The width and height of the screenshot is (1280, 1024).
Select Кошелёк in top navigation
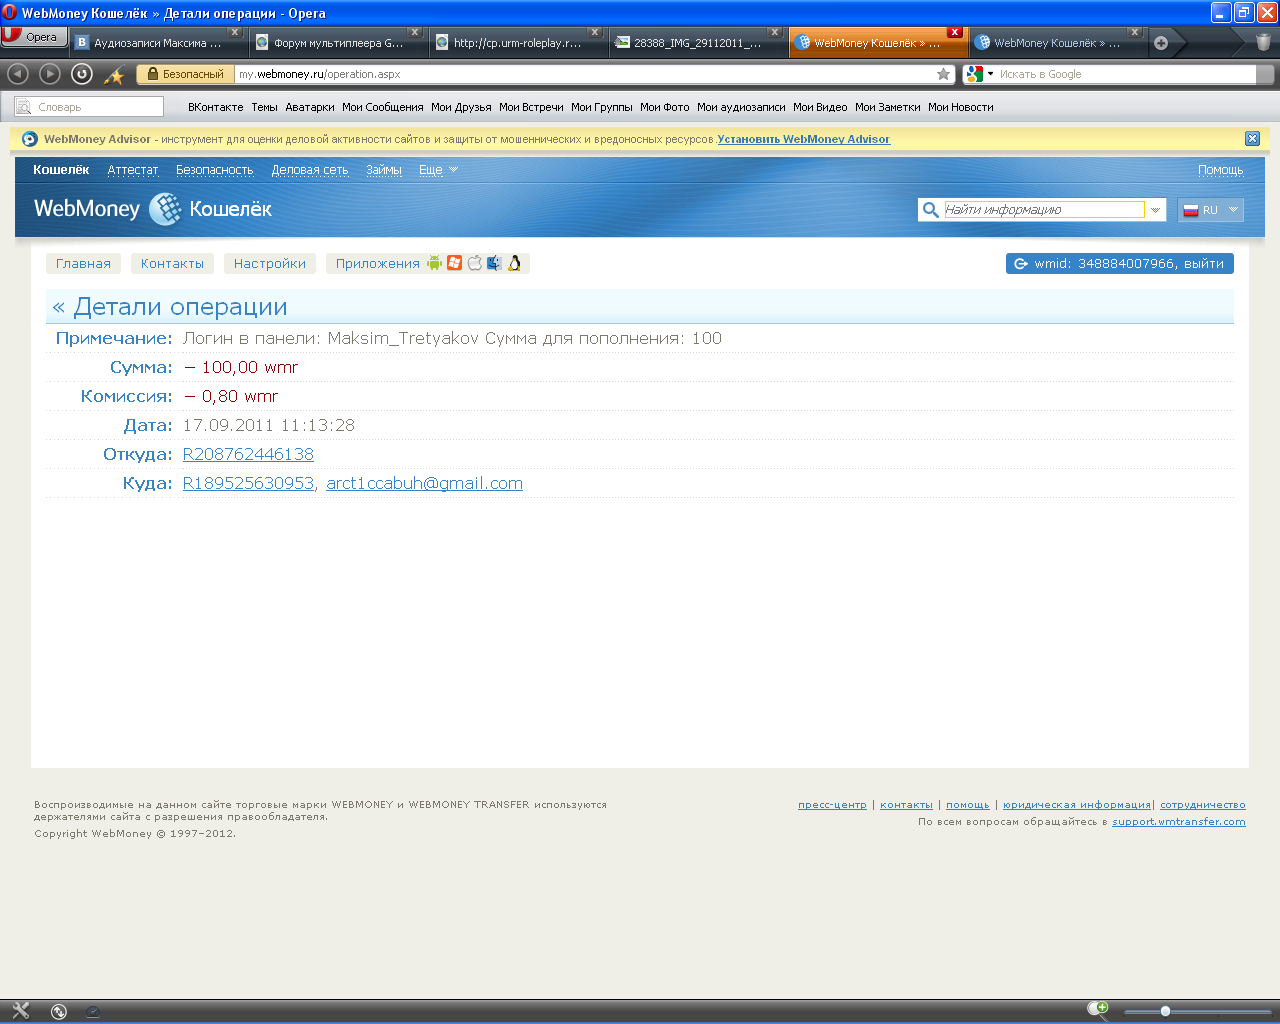tap(61, 170)
